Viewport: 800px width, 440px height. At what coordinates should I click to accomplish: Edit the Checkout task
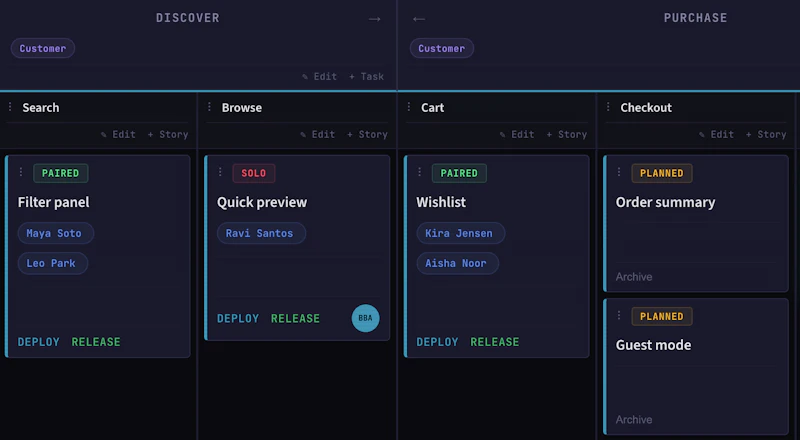pos(717,134)
